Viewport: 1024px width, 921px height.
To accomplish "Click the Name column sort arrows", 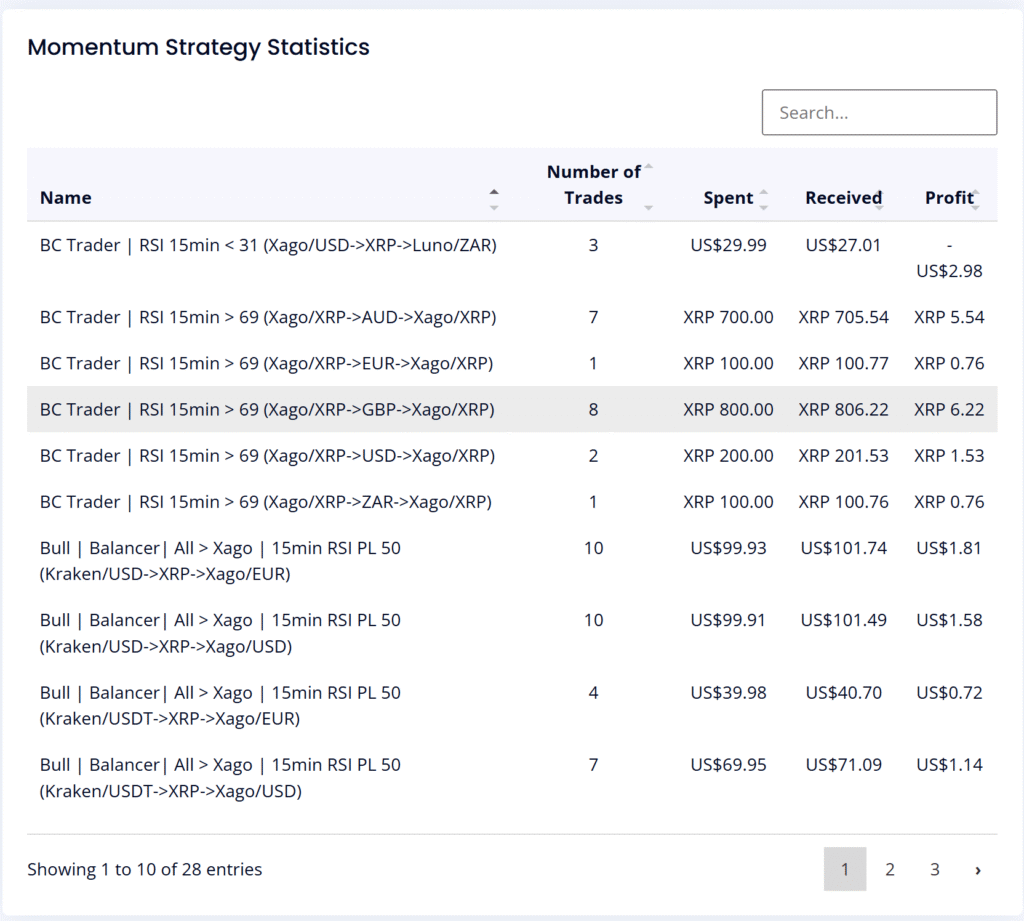I will click(493, 198).
